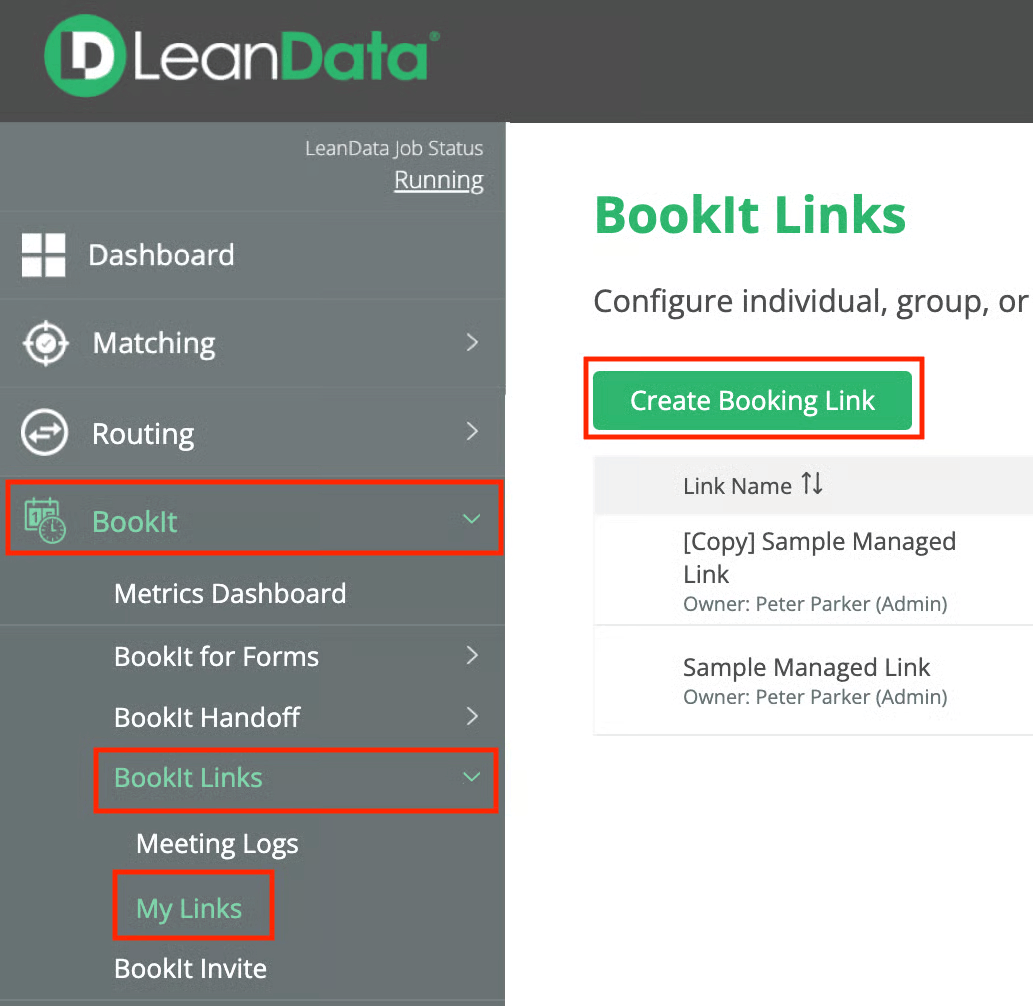The width and height of the screenshot is (1033, 1006).
Task: Open the Sample Managed Link row
Action: click(x=814, y=681)
